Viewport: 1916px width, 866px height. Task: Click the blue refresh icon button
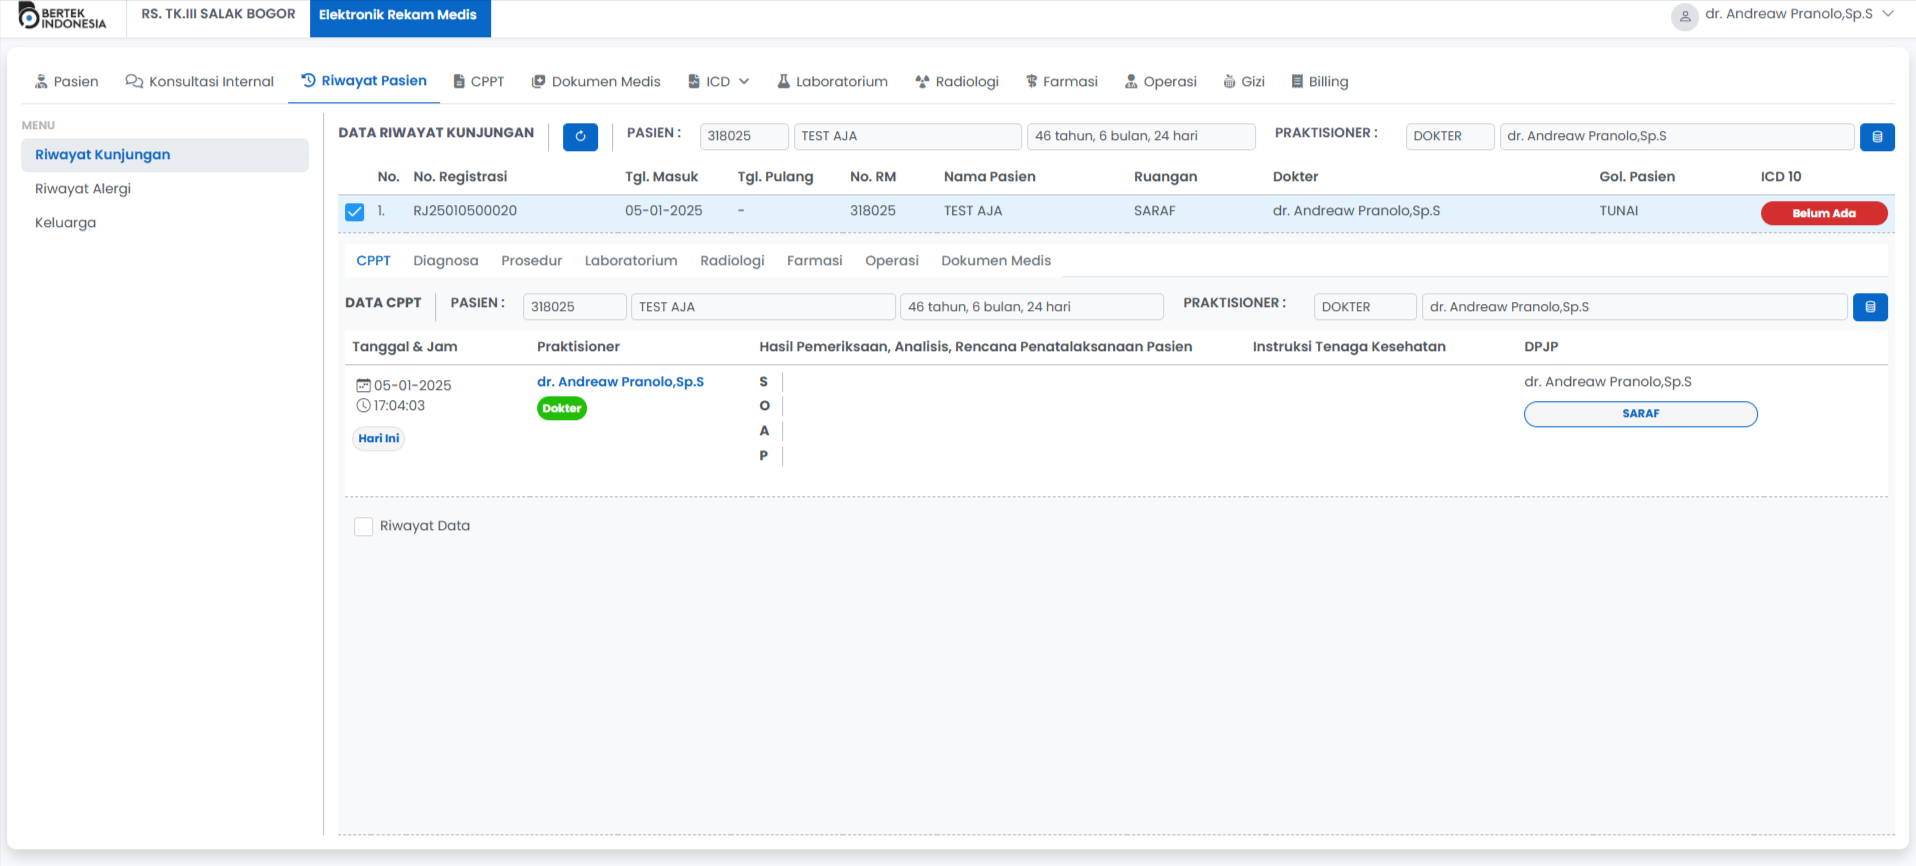580,137
